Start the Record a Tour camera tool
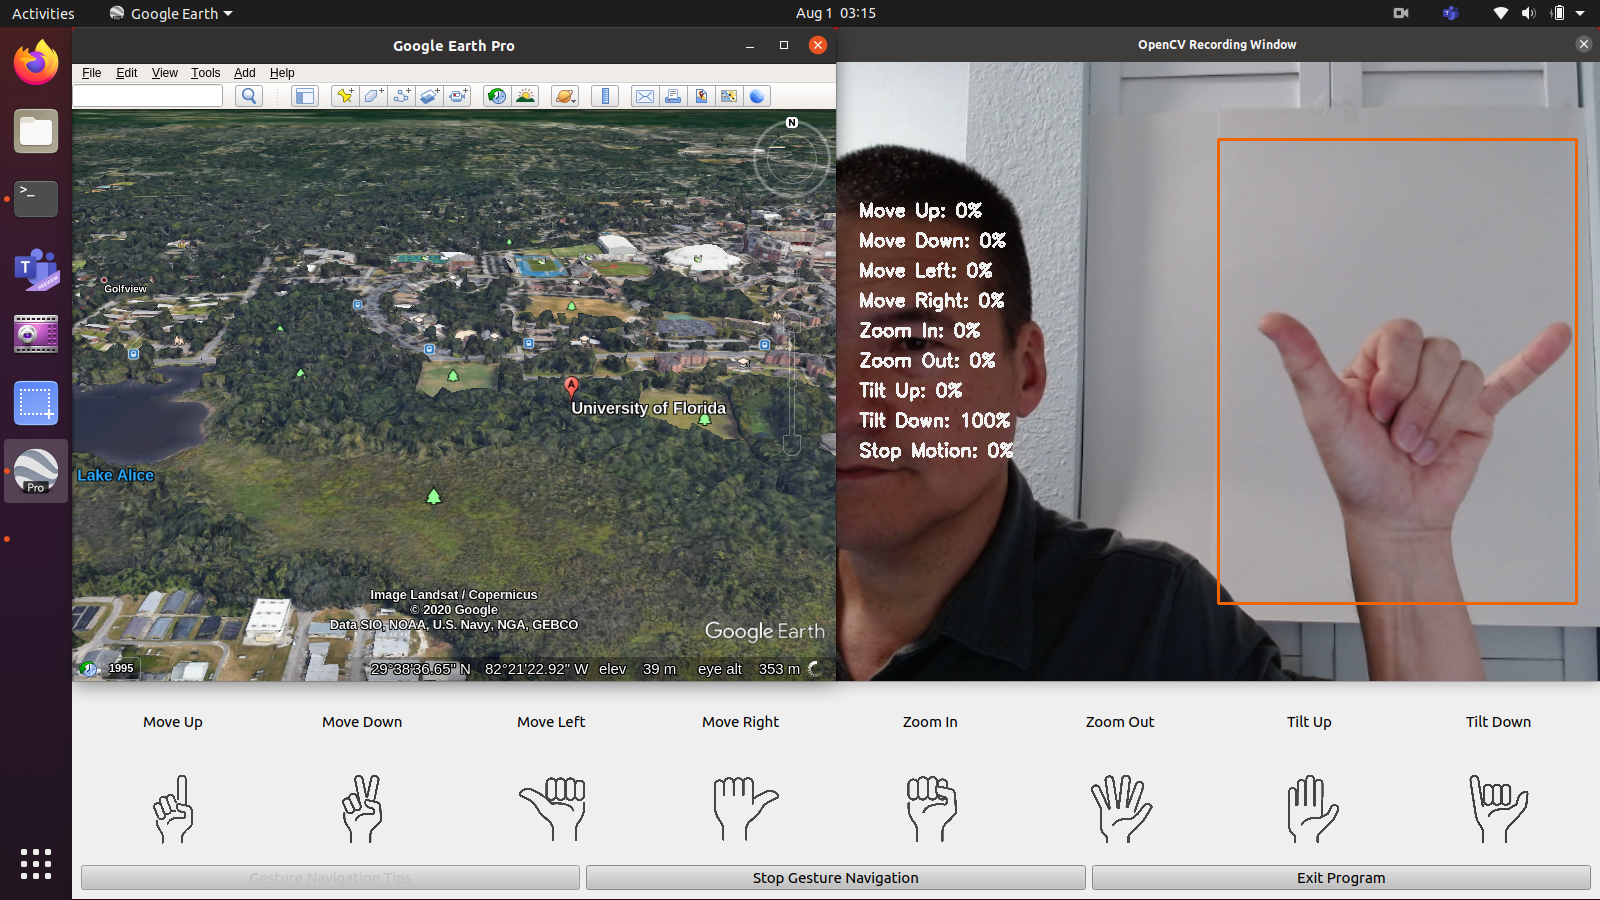 tap(458, 96)
